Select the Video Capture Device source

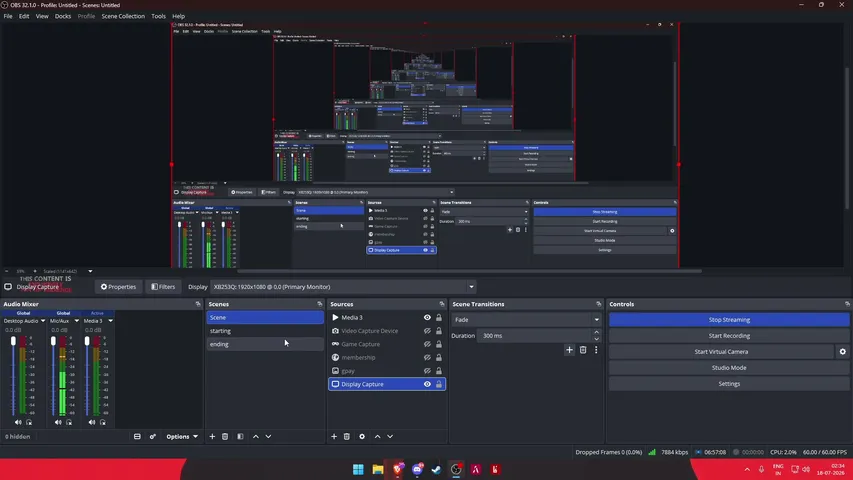pos(387,331)
